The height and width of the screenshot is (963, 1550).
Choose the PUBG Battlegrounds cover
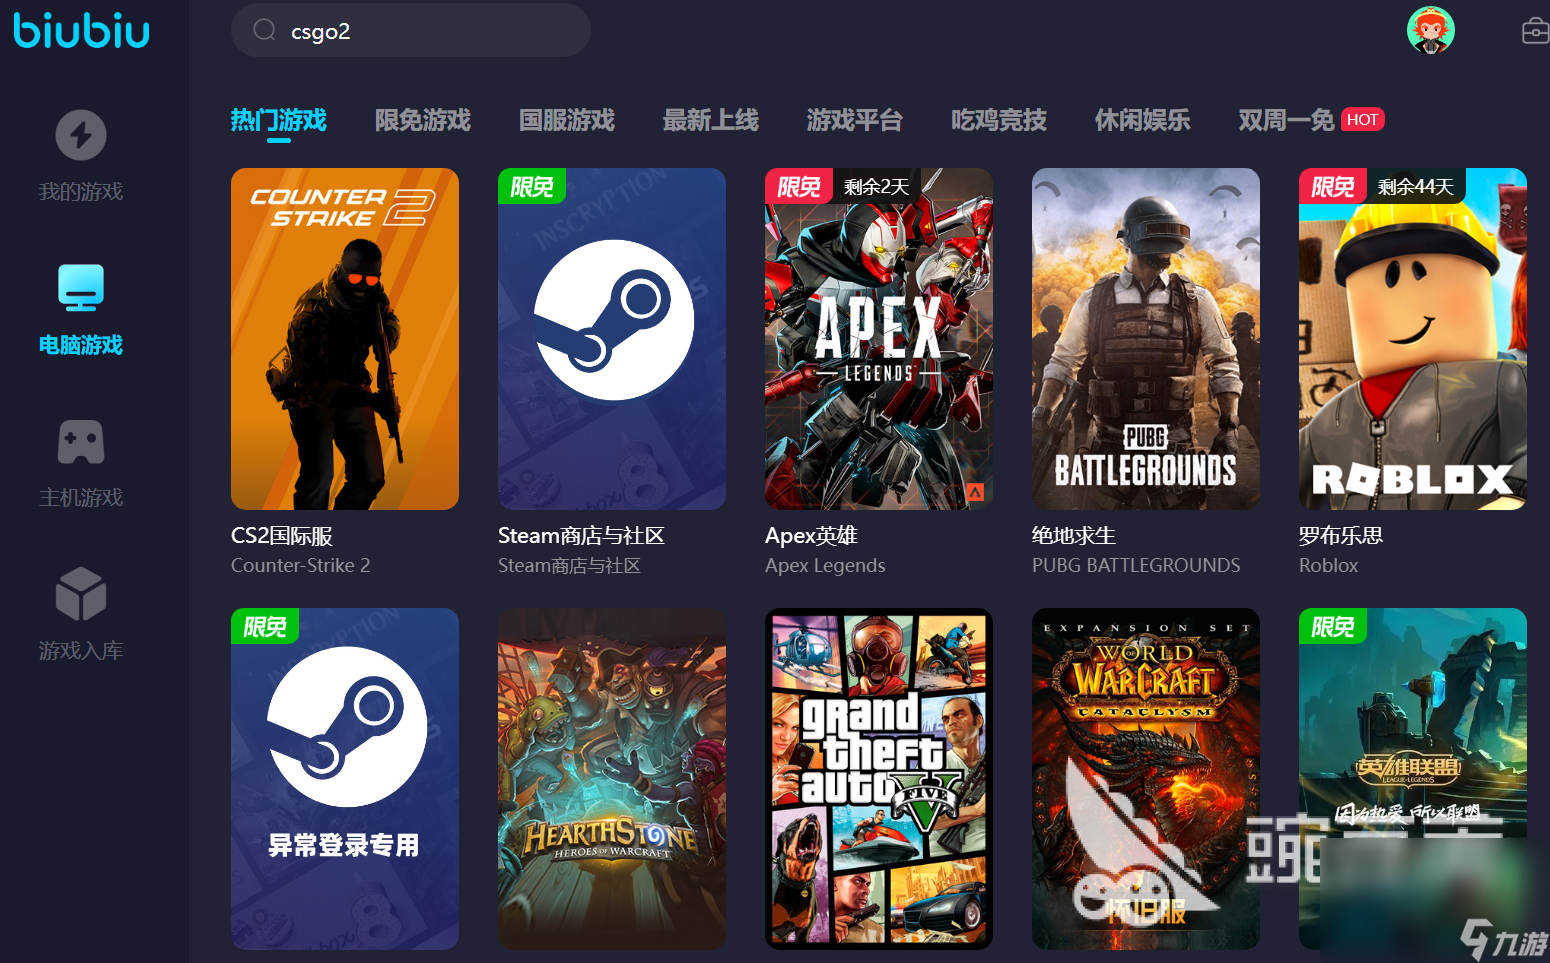tap(1145, 339)
